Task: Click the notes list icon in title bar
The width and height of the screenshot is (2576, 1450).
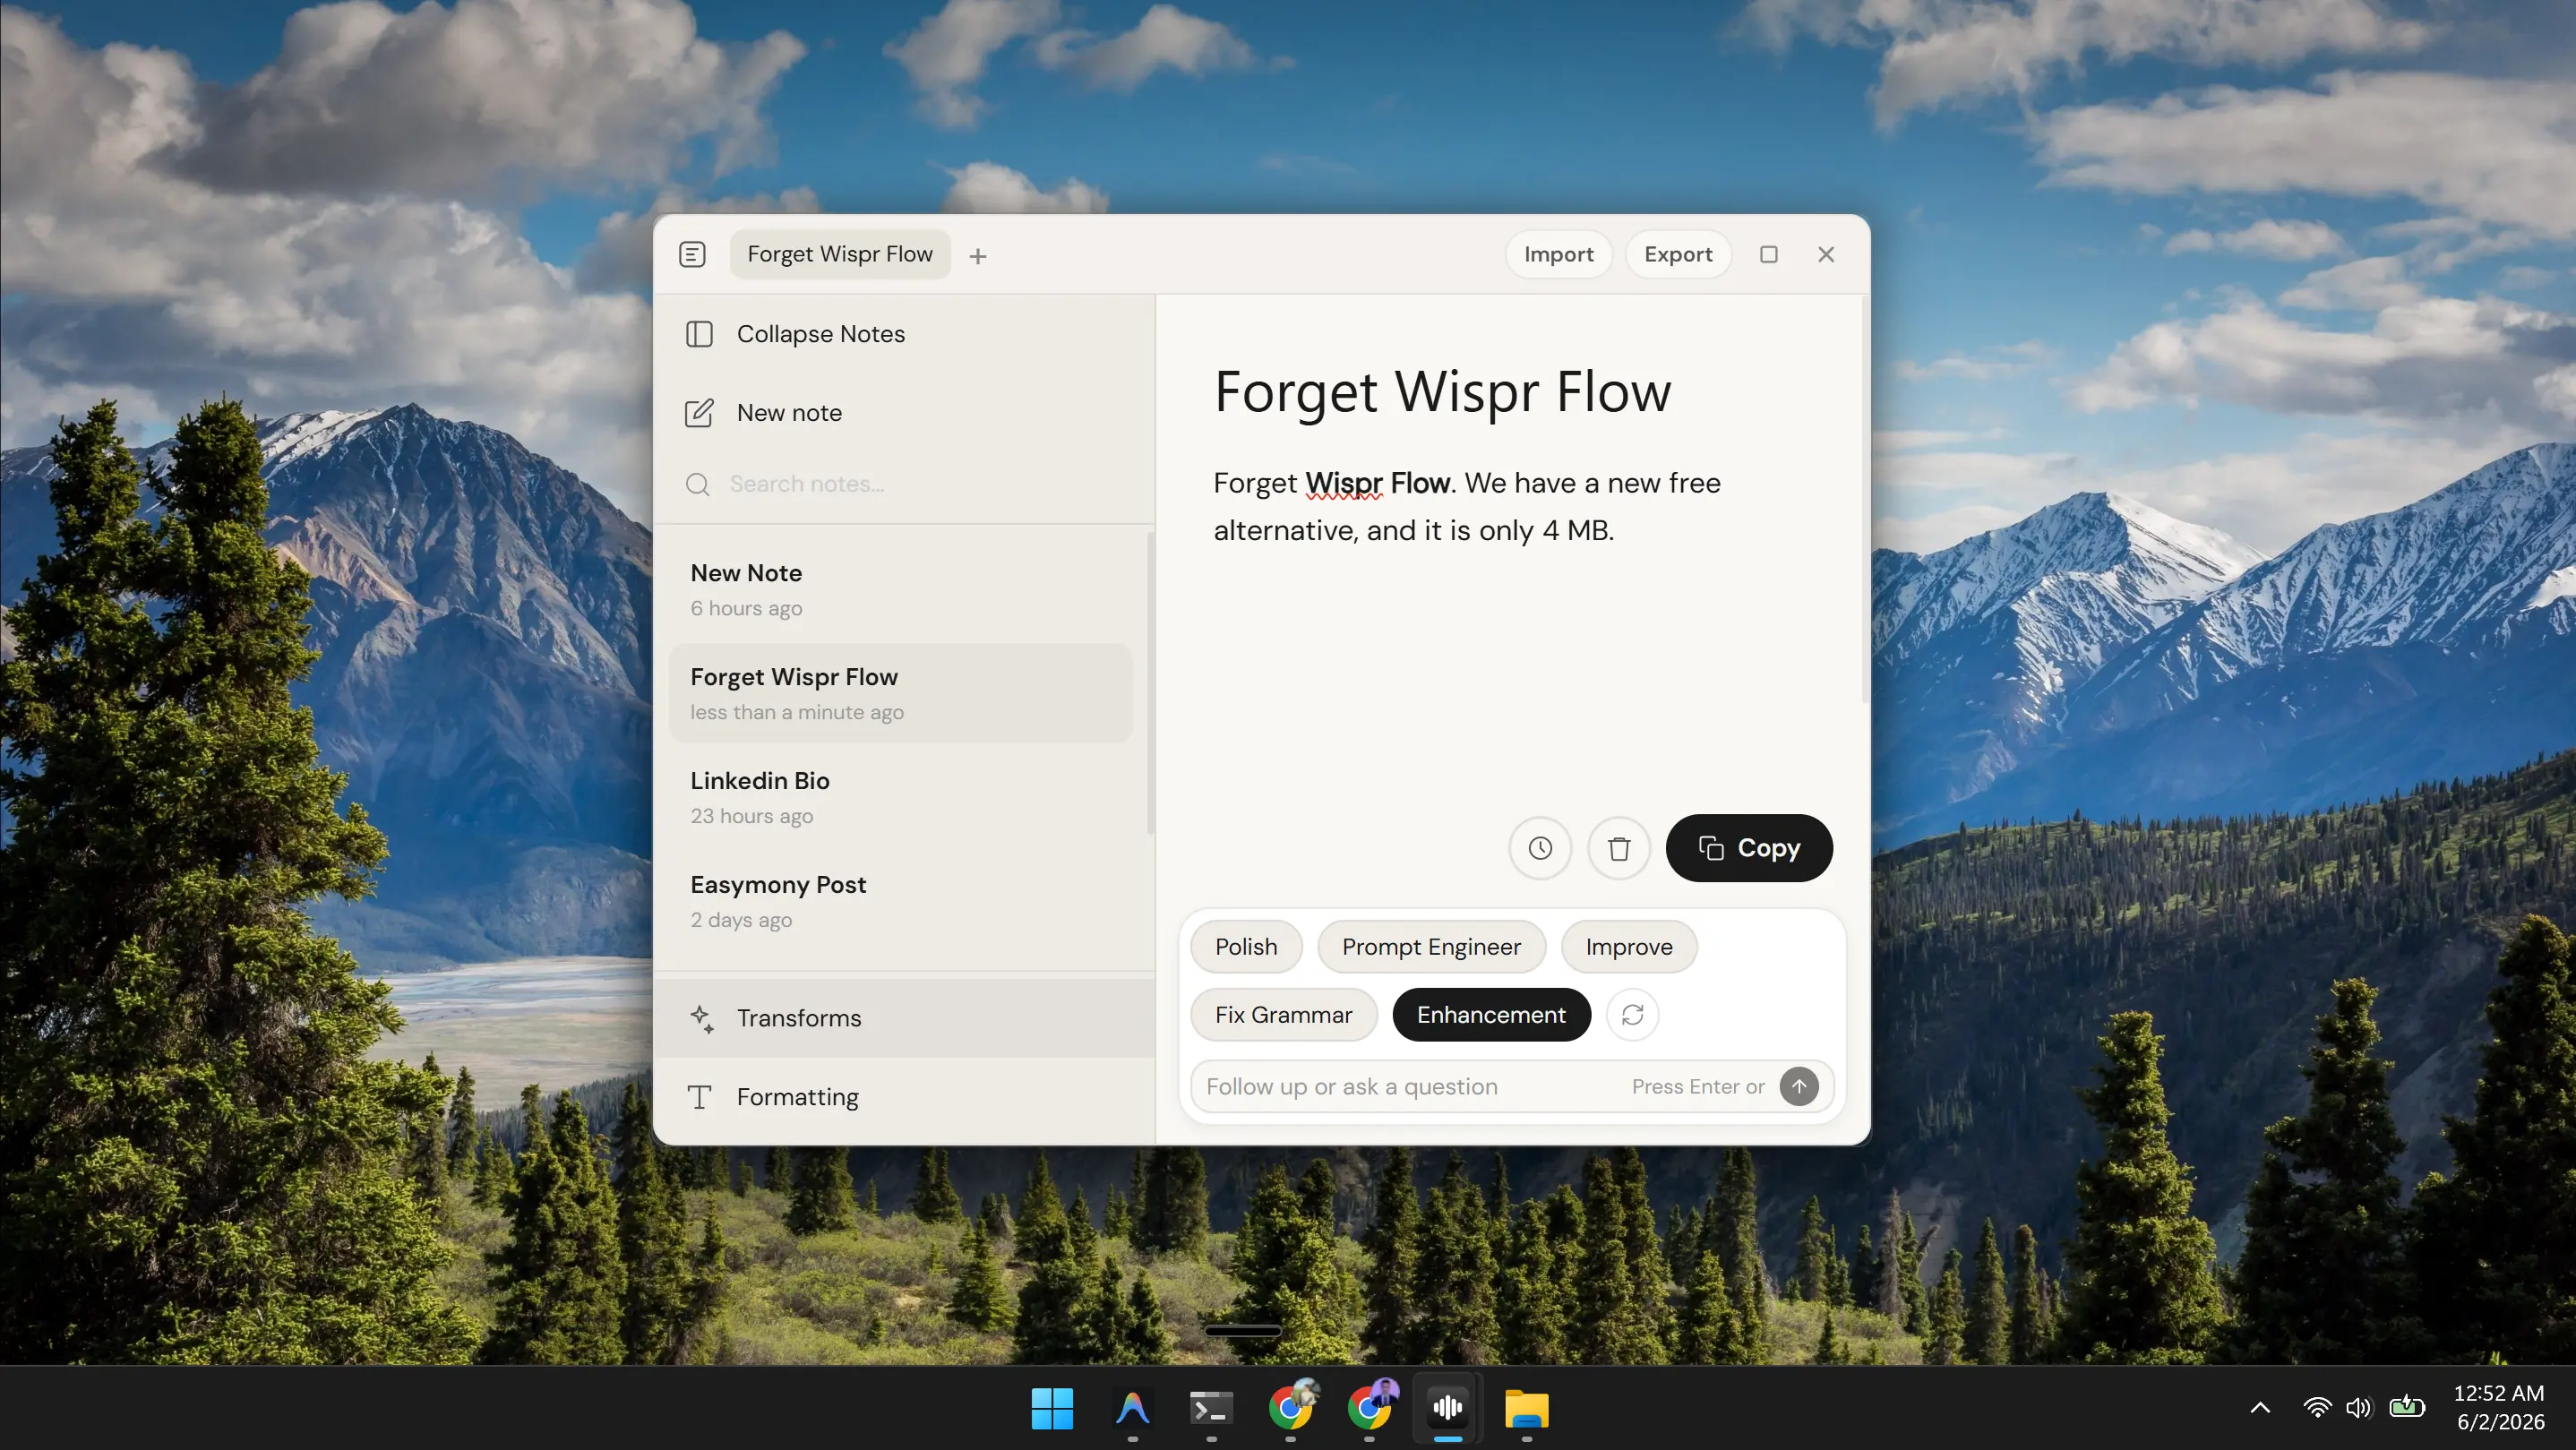Action: [692, 254]
